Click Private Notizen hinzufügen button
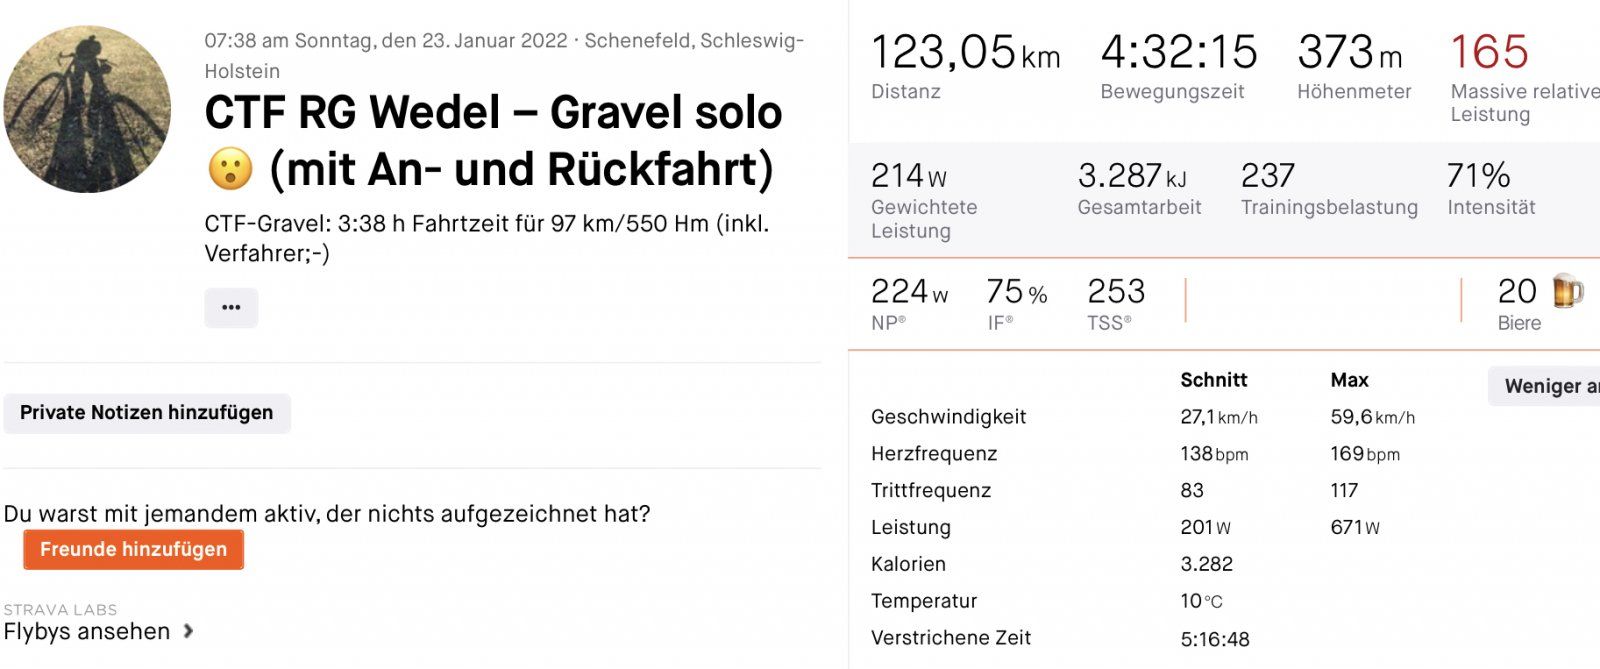The width and height of the screenshot is (1600, 669). (x=147, y=413)
